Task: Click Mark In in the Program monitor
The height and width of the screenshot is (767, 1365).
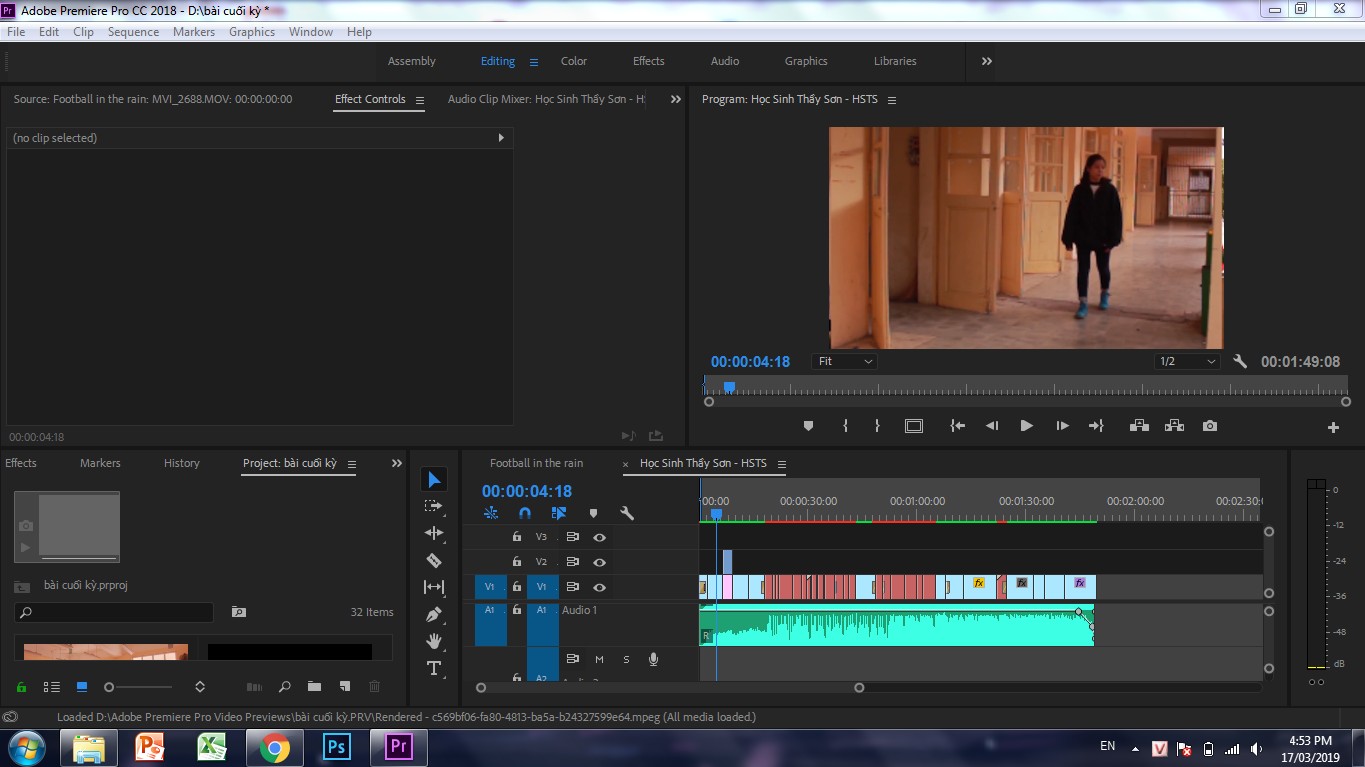Action: 845,426
